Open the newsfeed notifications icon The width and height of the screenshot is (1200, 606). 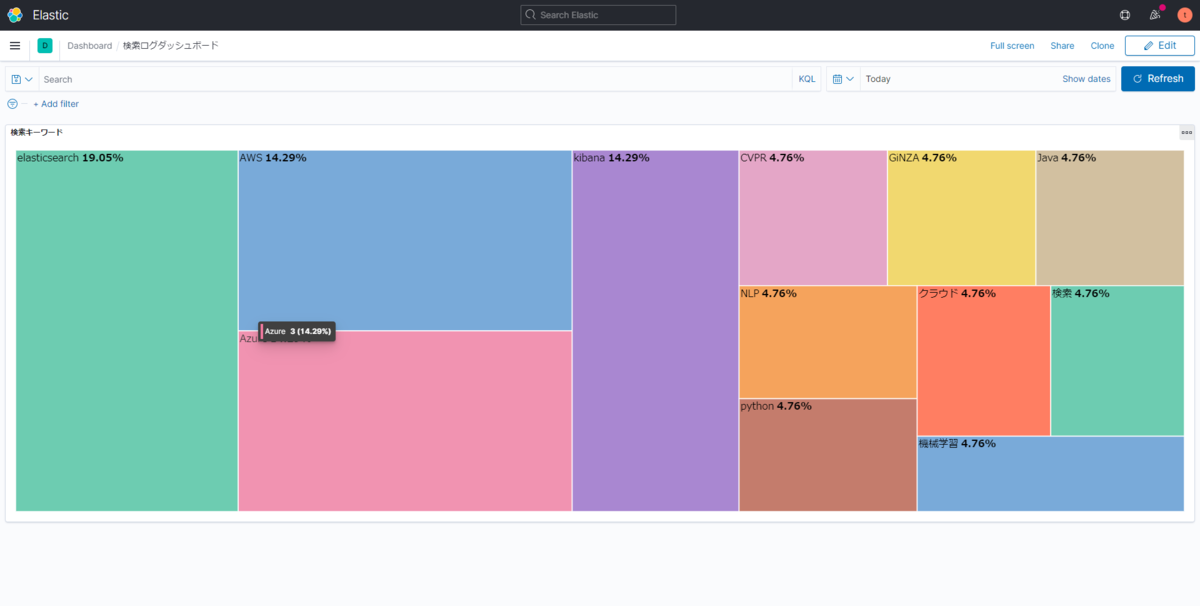point(1155,15)
